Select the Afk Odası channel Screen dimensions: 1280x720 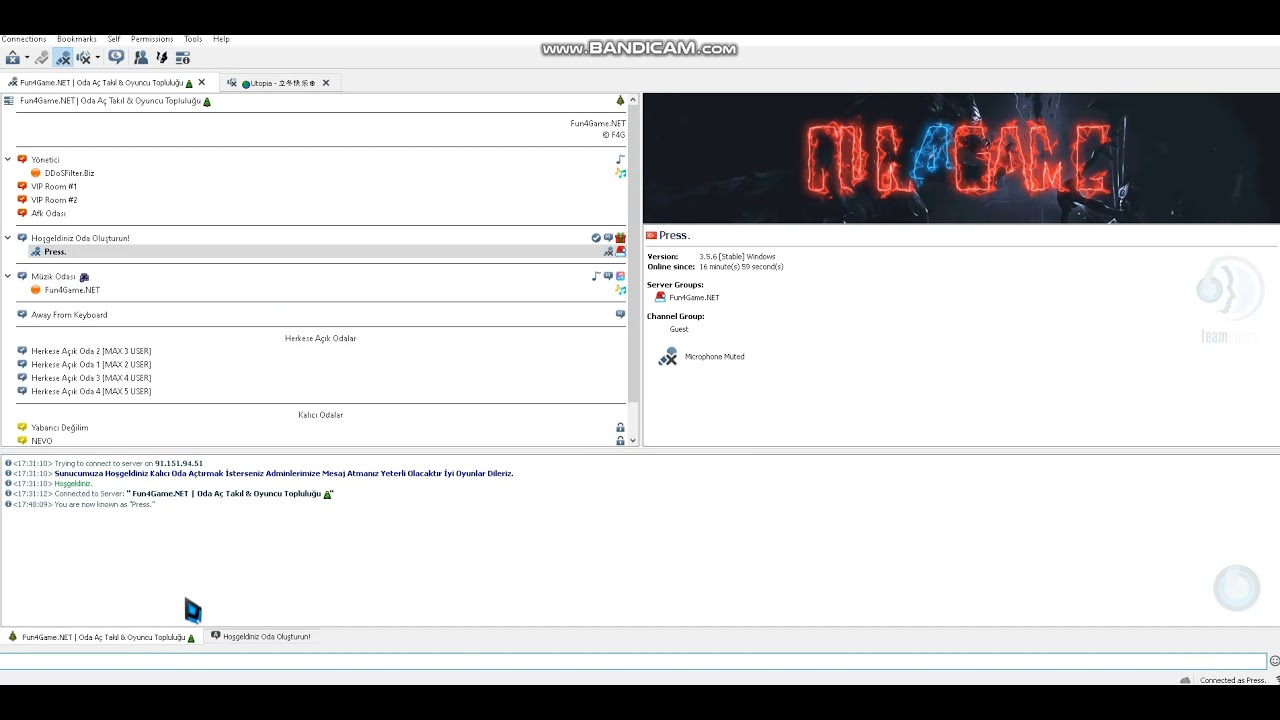coord(48,213)
